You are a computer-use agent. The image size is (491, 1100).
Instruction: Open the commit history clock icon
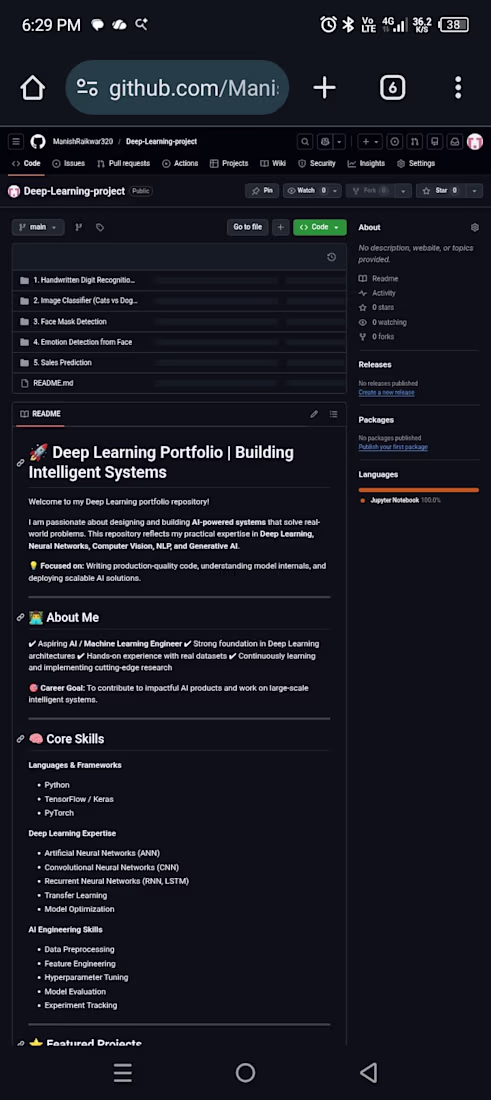[x=332, y=257]
